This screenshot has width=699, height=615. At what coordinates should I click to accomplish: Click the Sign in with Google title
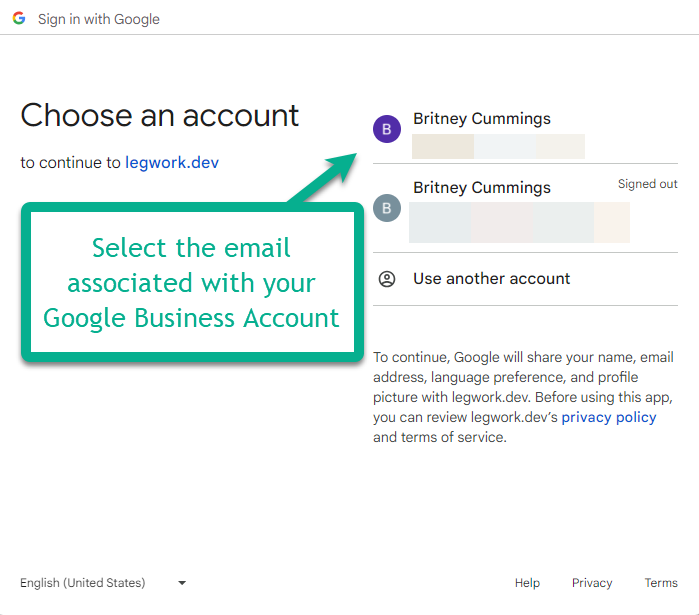[99, 19]
